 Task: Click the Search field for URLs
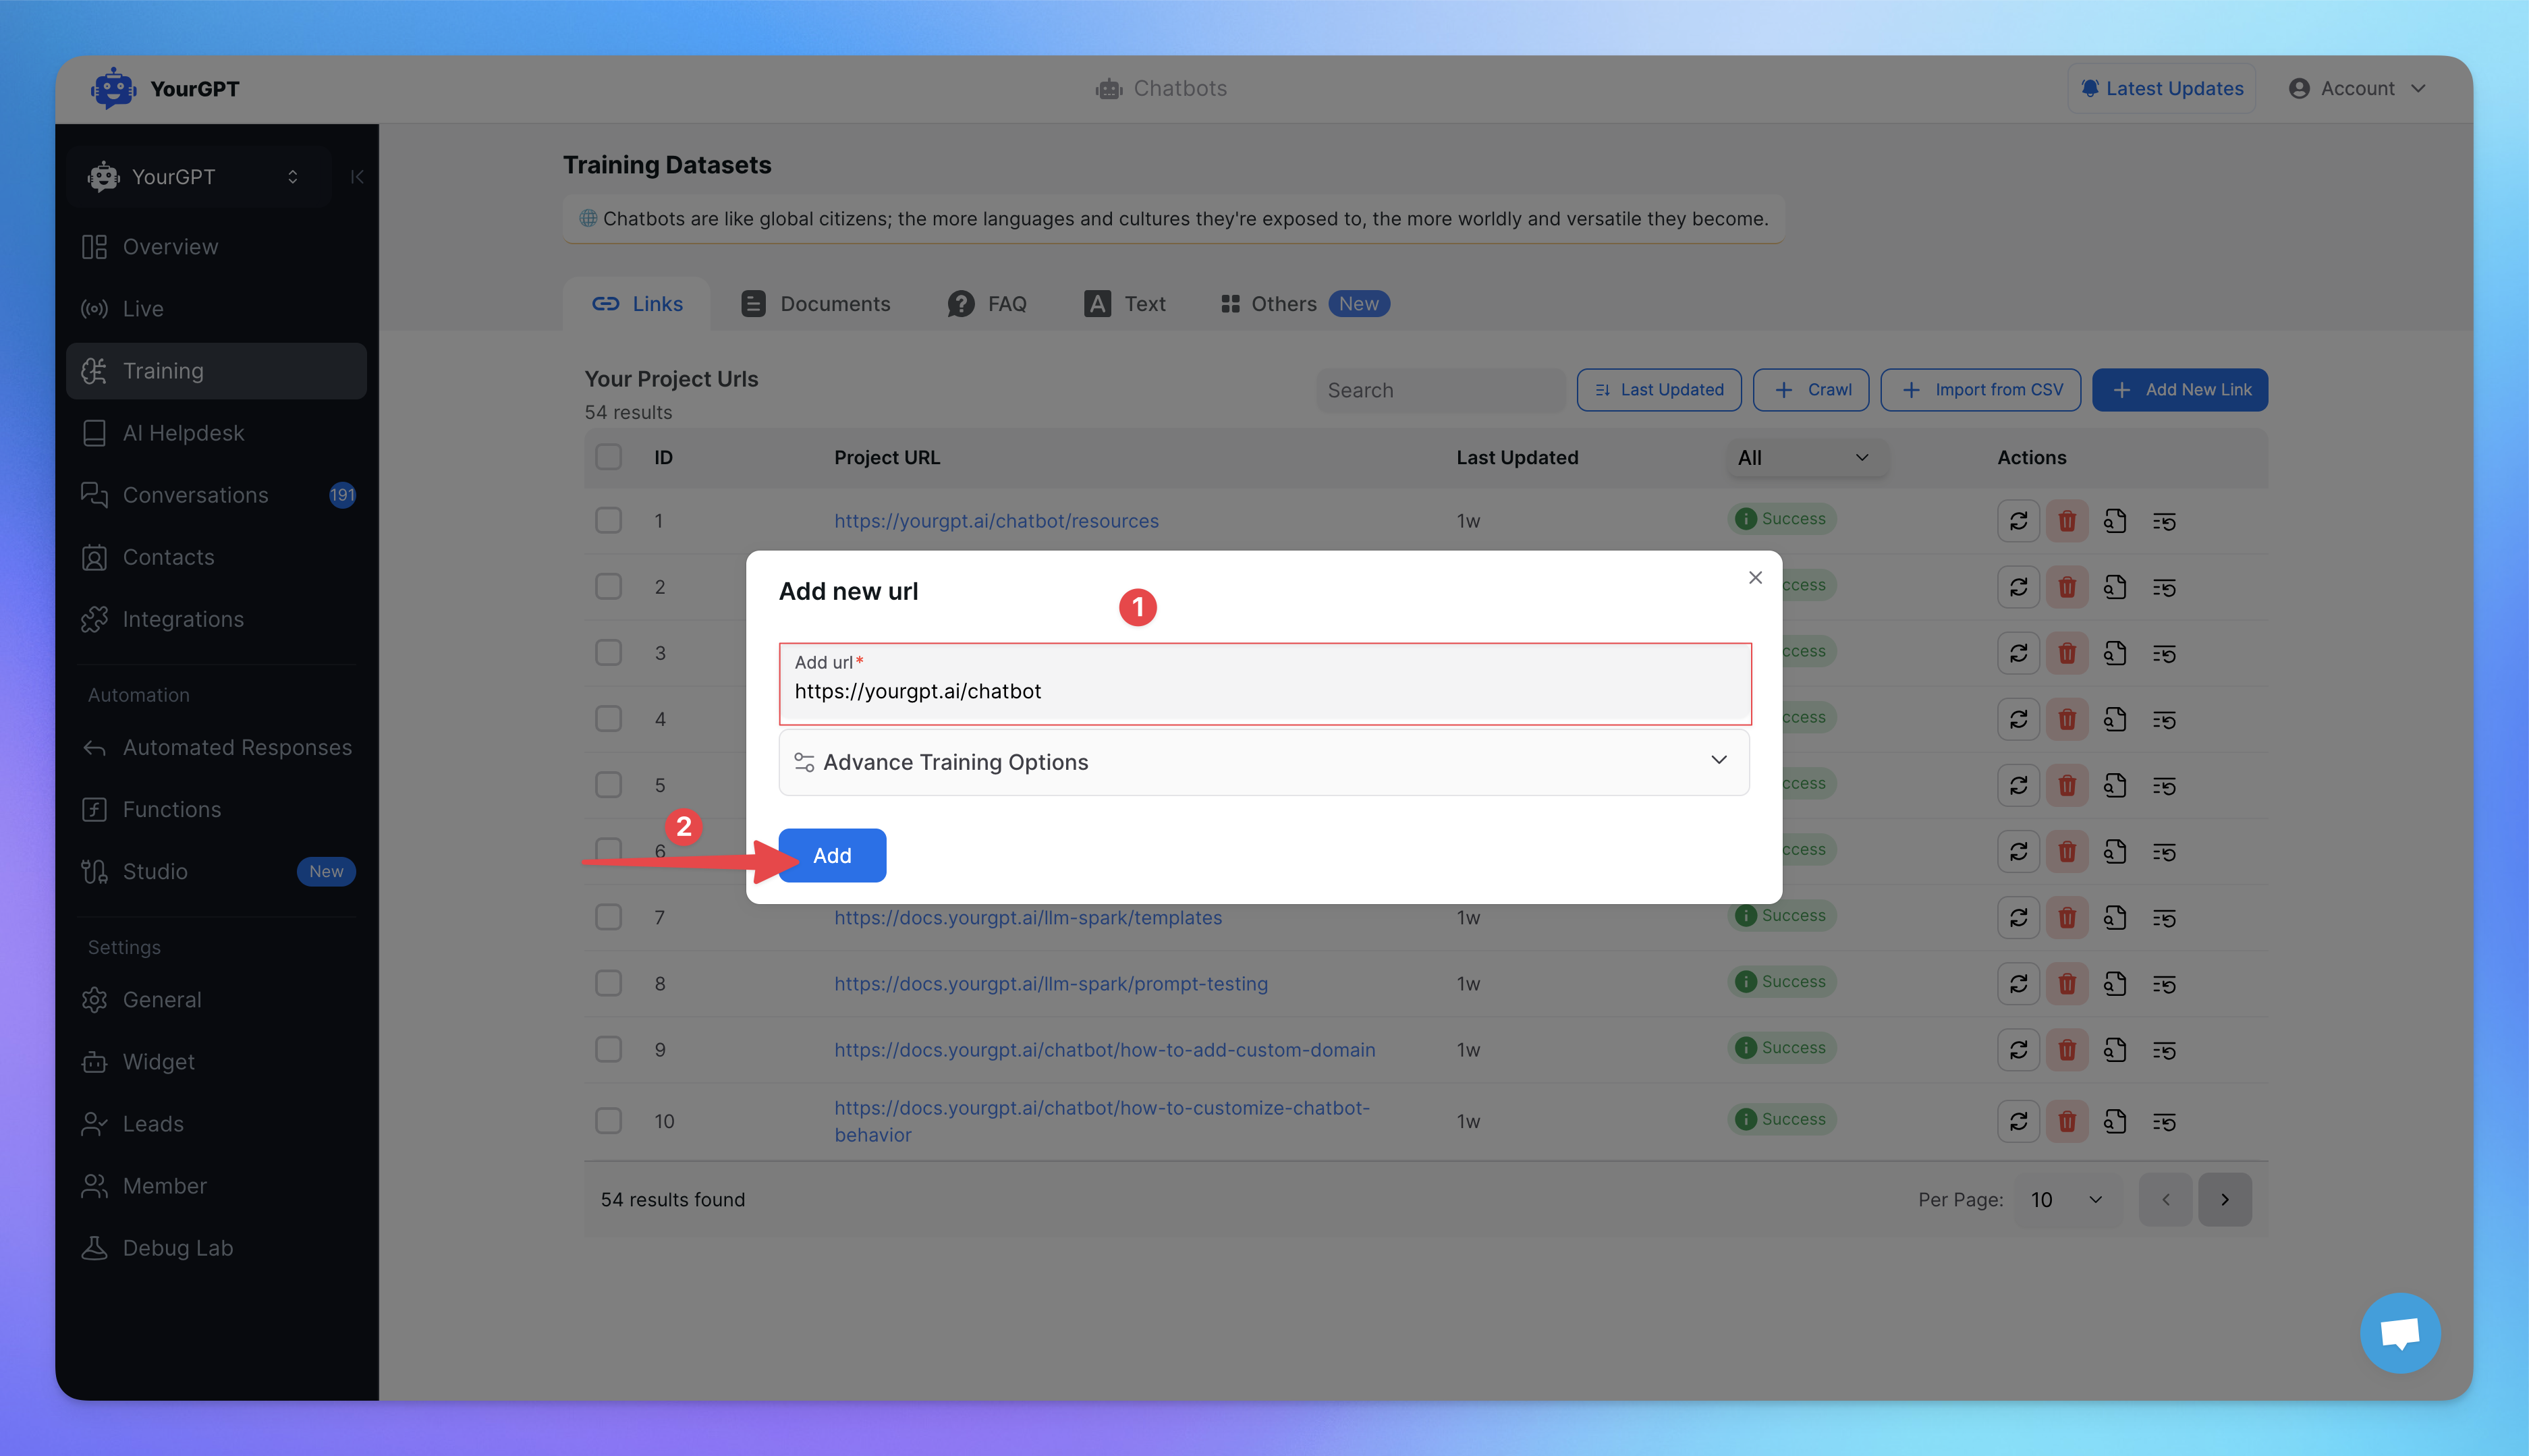pyautogui.click(x=1441, y=390)
